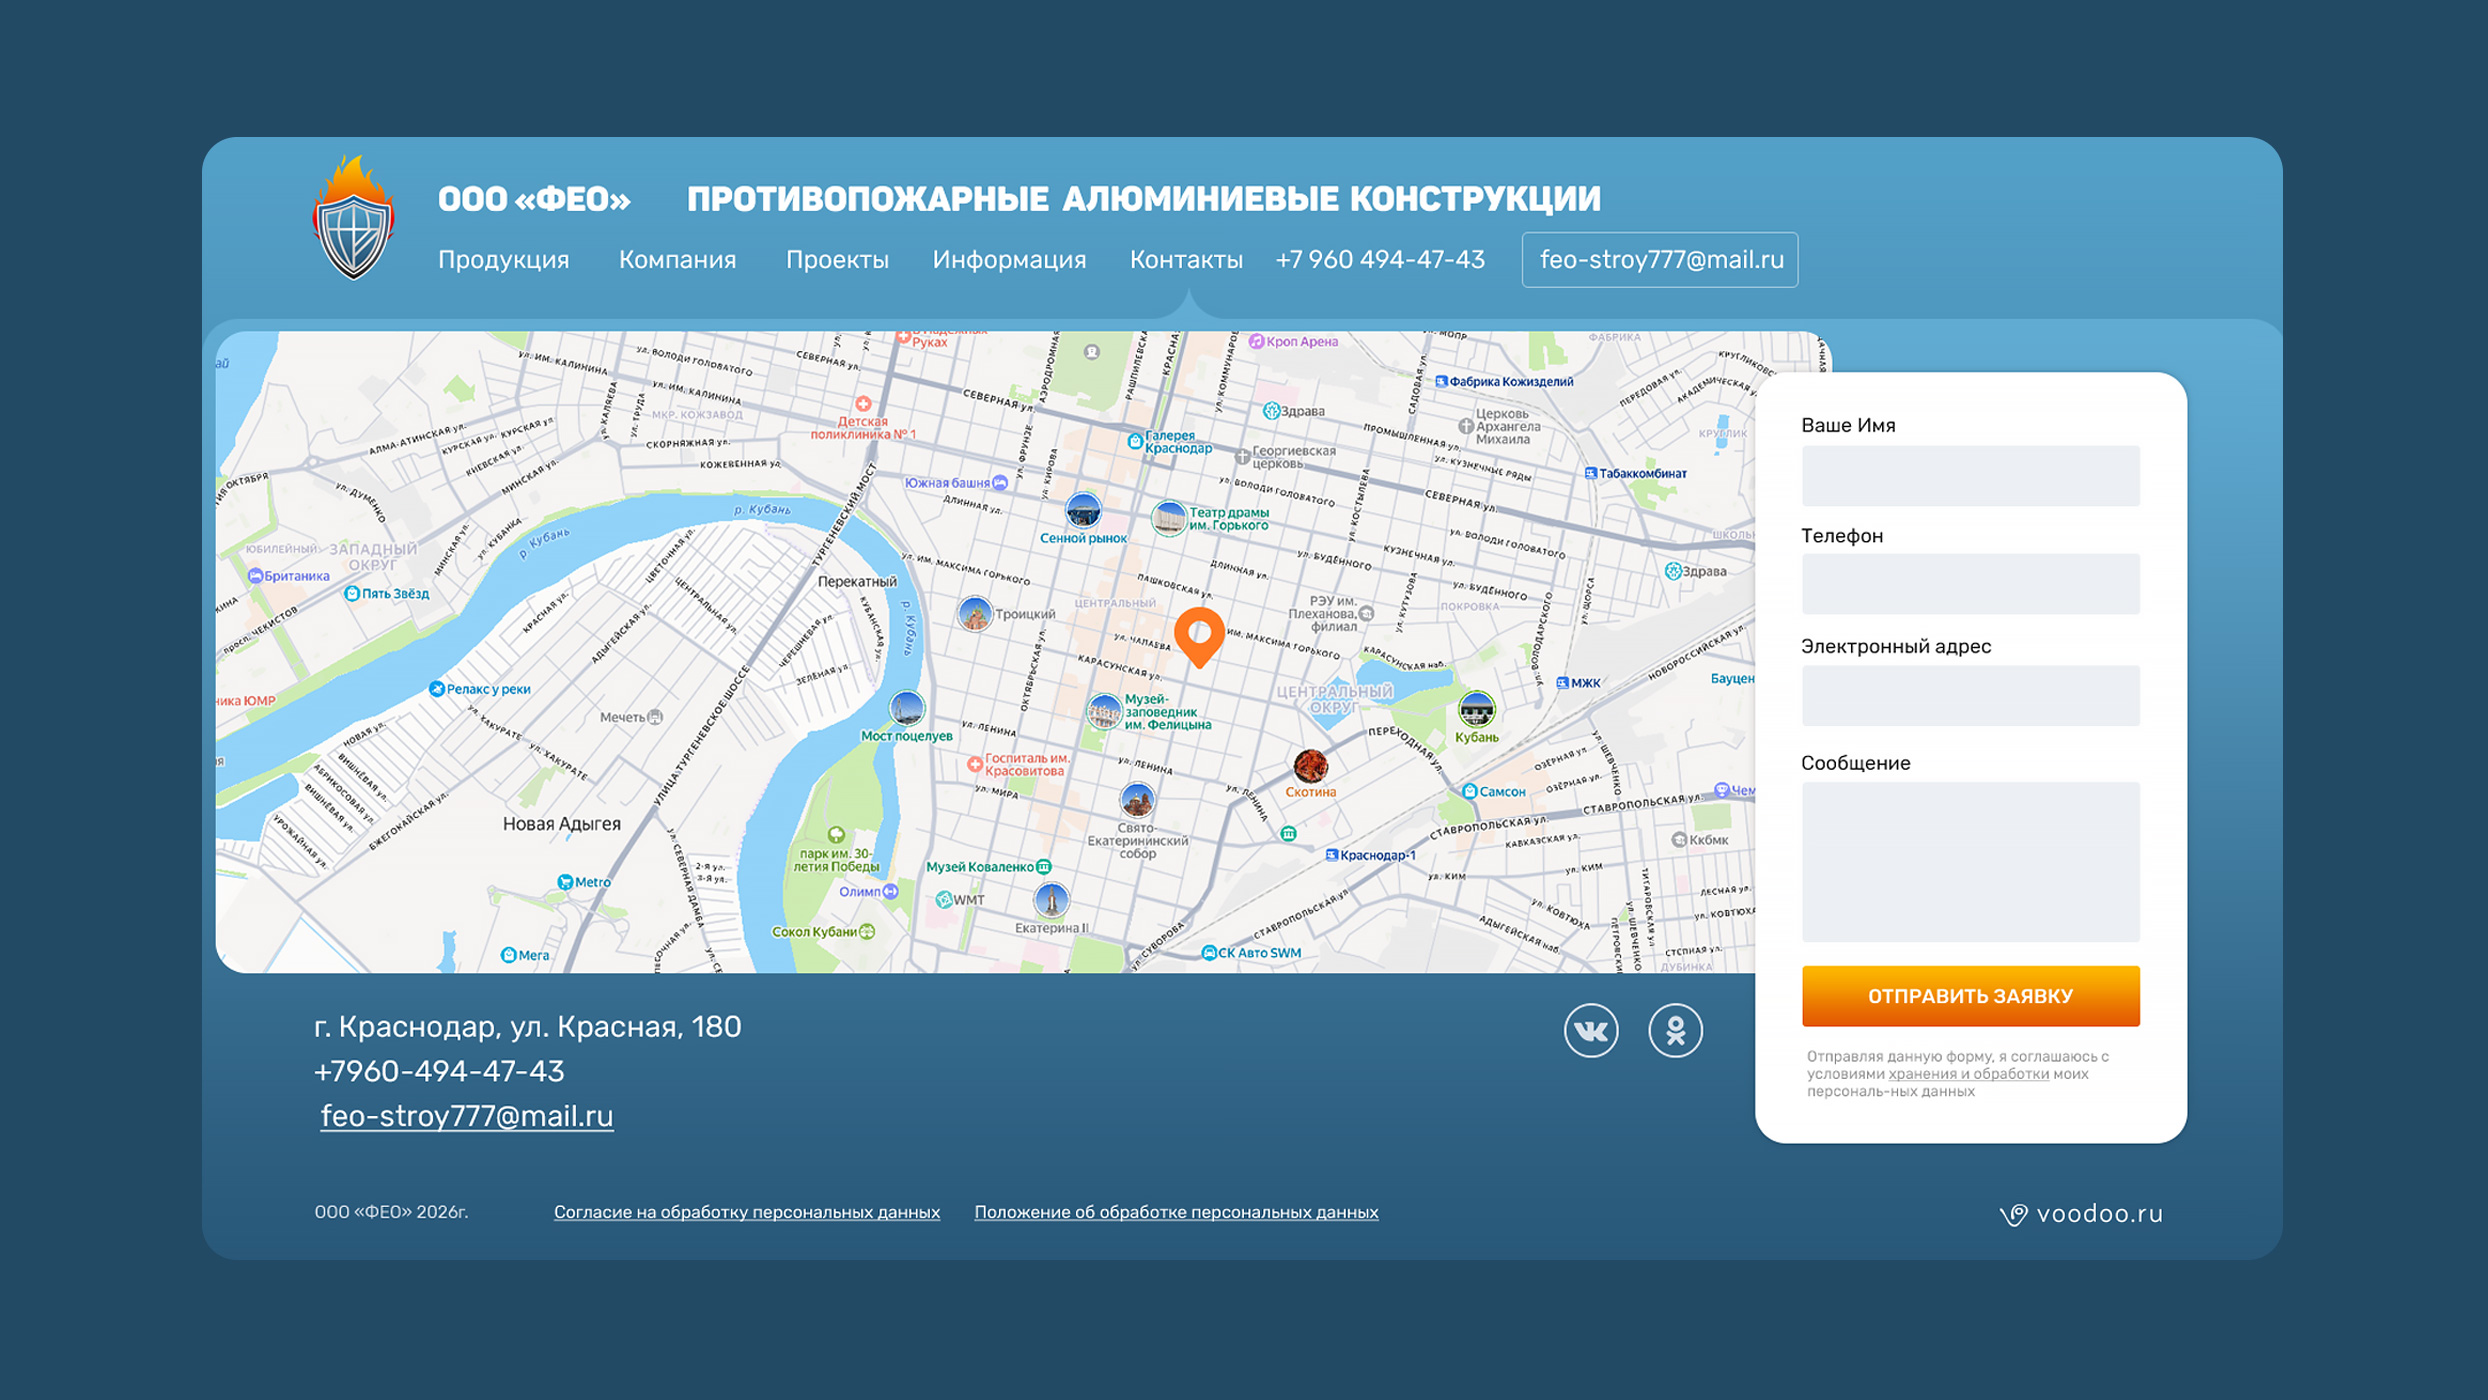This screenshot has height=1400, width=2488.
Task: Open the Продукция menu item
Action: click(503, 260)
